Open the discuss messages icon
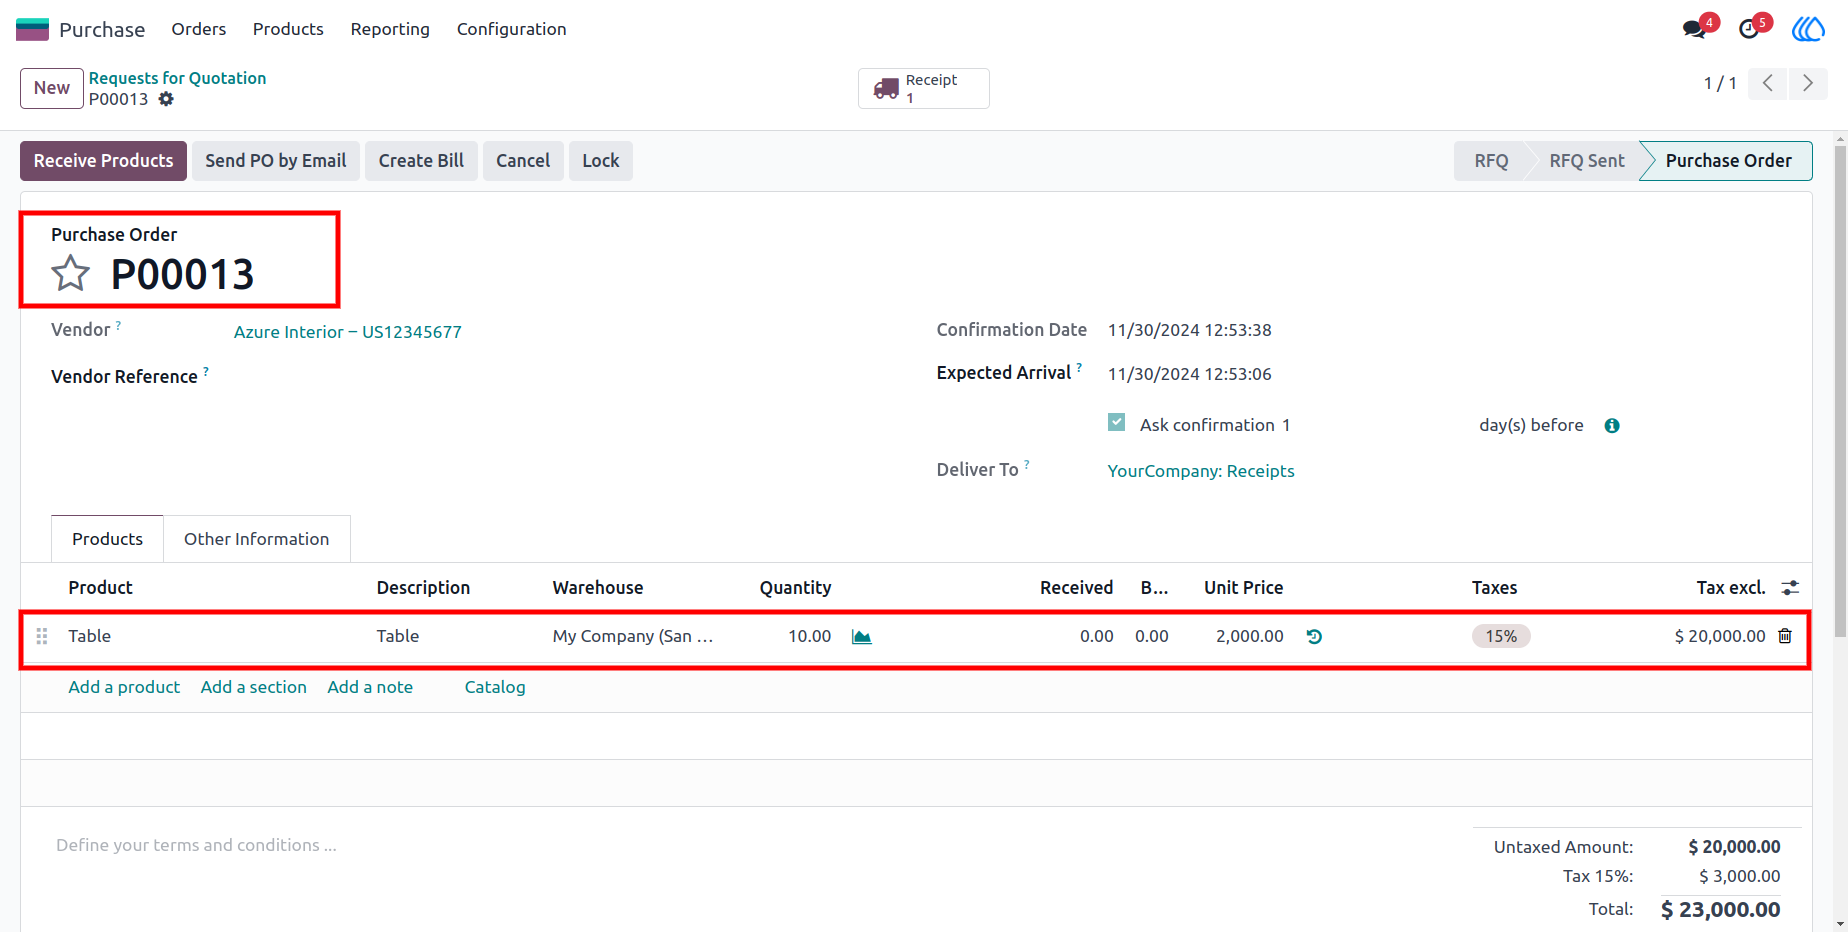The image size is (1848, 932). click(1694, 29)
